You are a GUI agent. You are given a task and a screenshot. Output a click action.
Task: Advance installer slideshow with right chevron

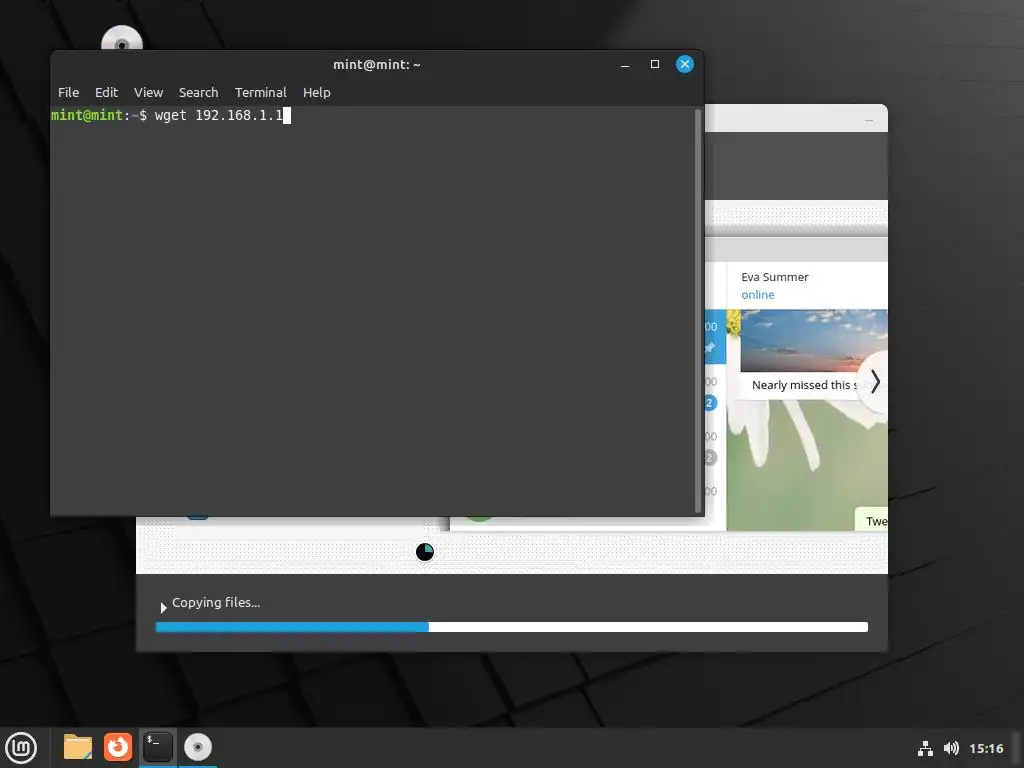click(x=875, y=382)
